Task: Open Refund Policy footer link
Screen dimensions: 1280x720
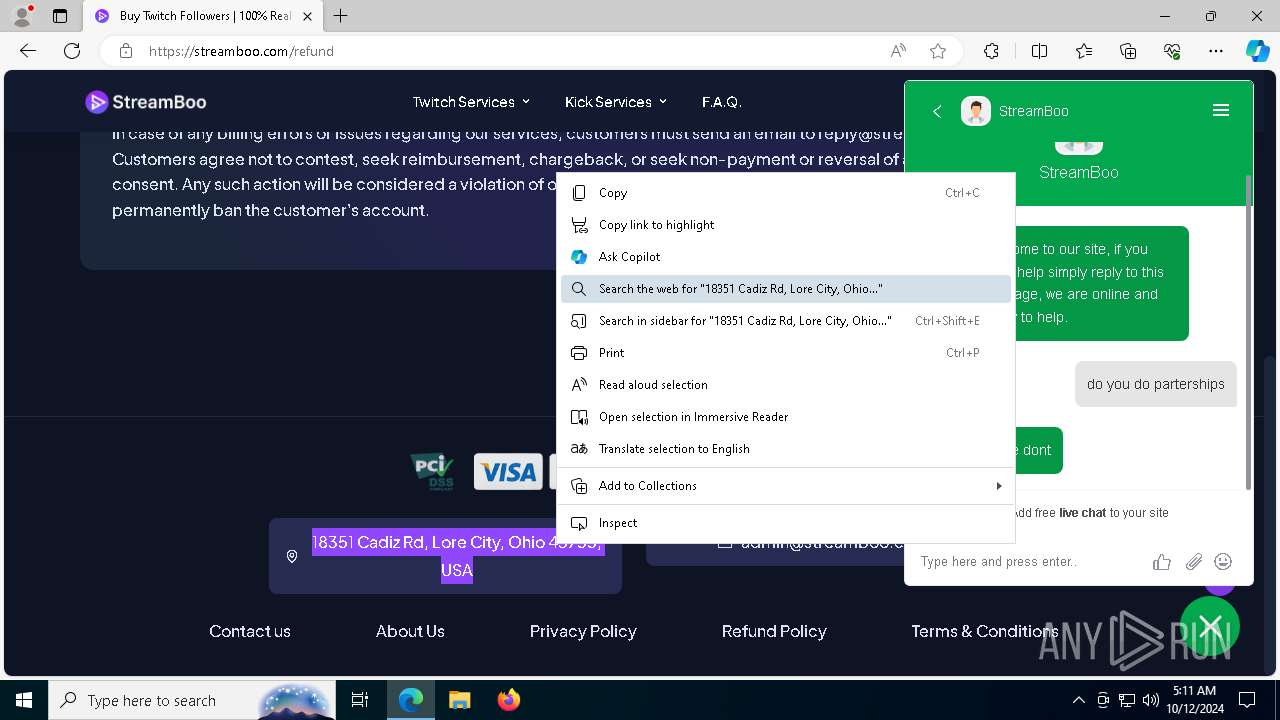Action: coord(774,631)
